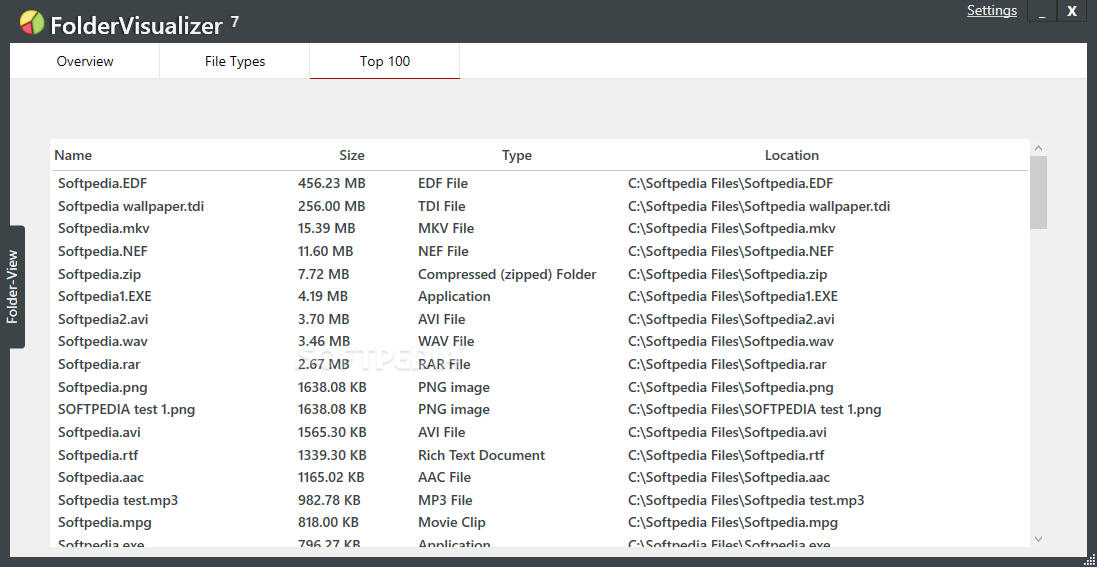Switch to the File Types tab
1097x567 pixels.
coord(235,61)
